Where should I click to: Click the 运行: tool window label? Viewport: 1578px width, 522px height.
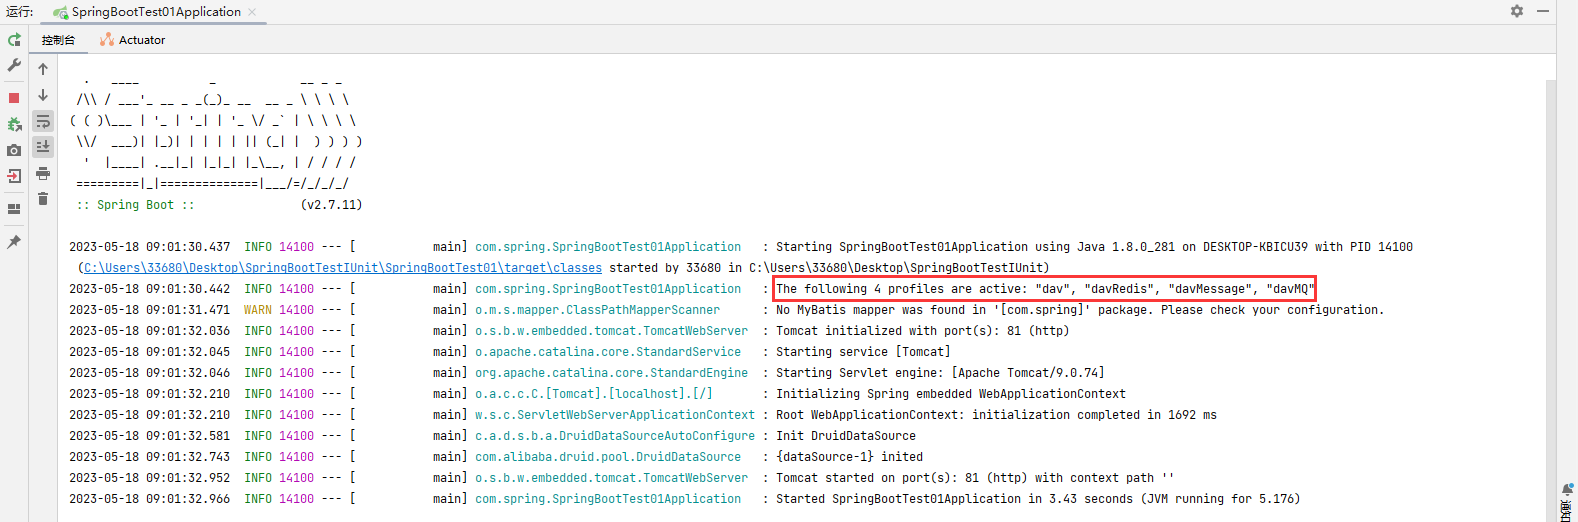click(19, 12)
